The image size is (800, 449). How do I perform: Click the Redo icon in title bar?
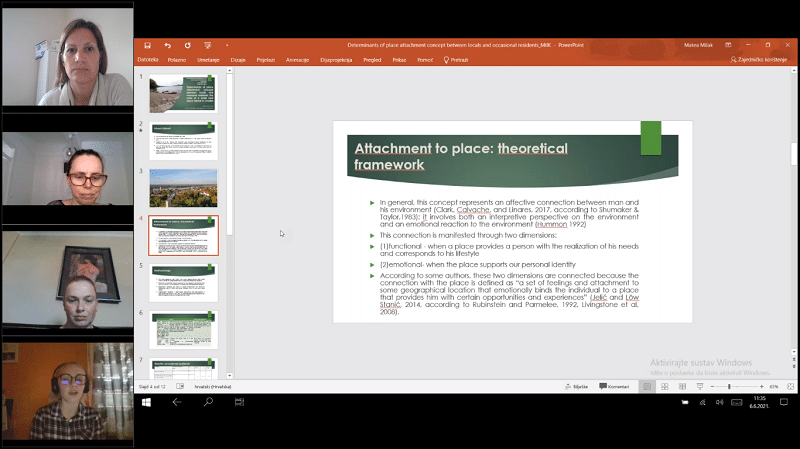click(x=187, y=45)
